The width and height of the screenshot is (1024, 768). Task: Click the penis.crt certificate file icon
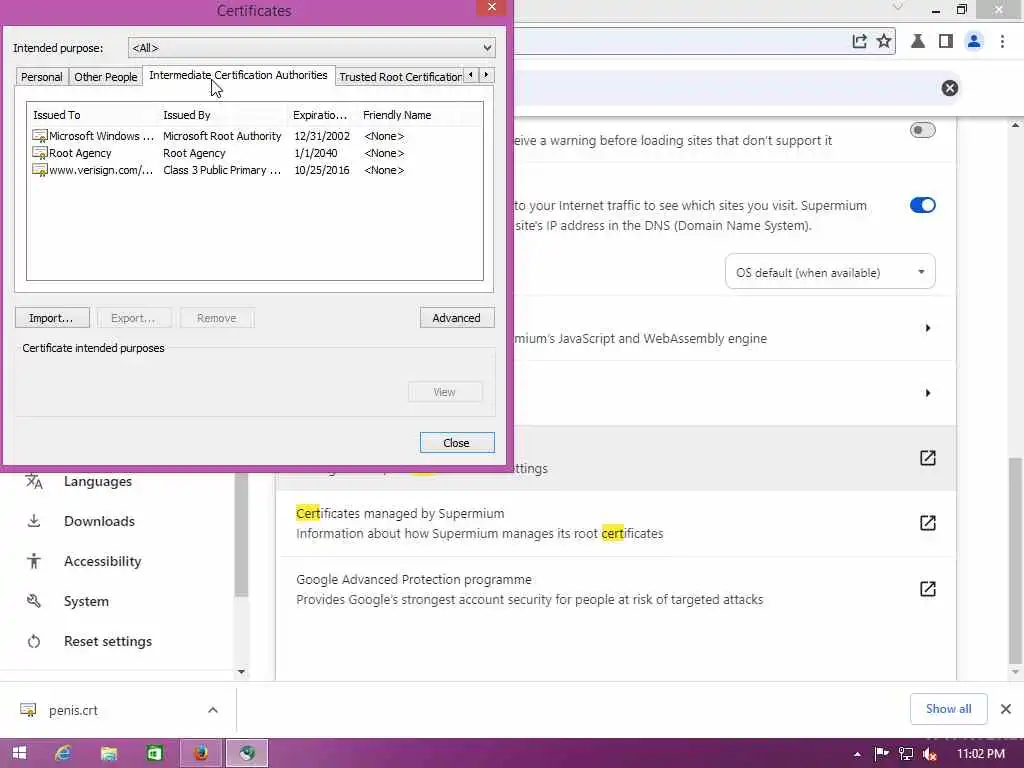click(28, 710)
